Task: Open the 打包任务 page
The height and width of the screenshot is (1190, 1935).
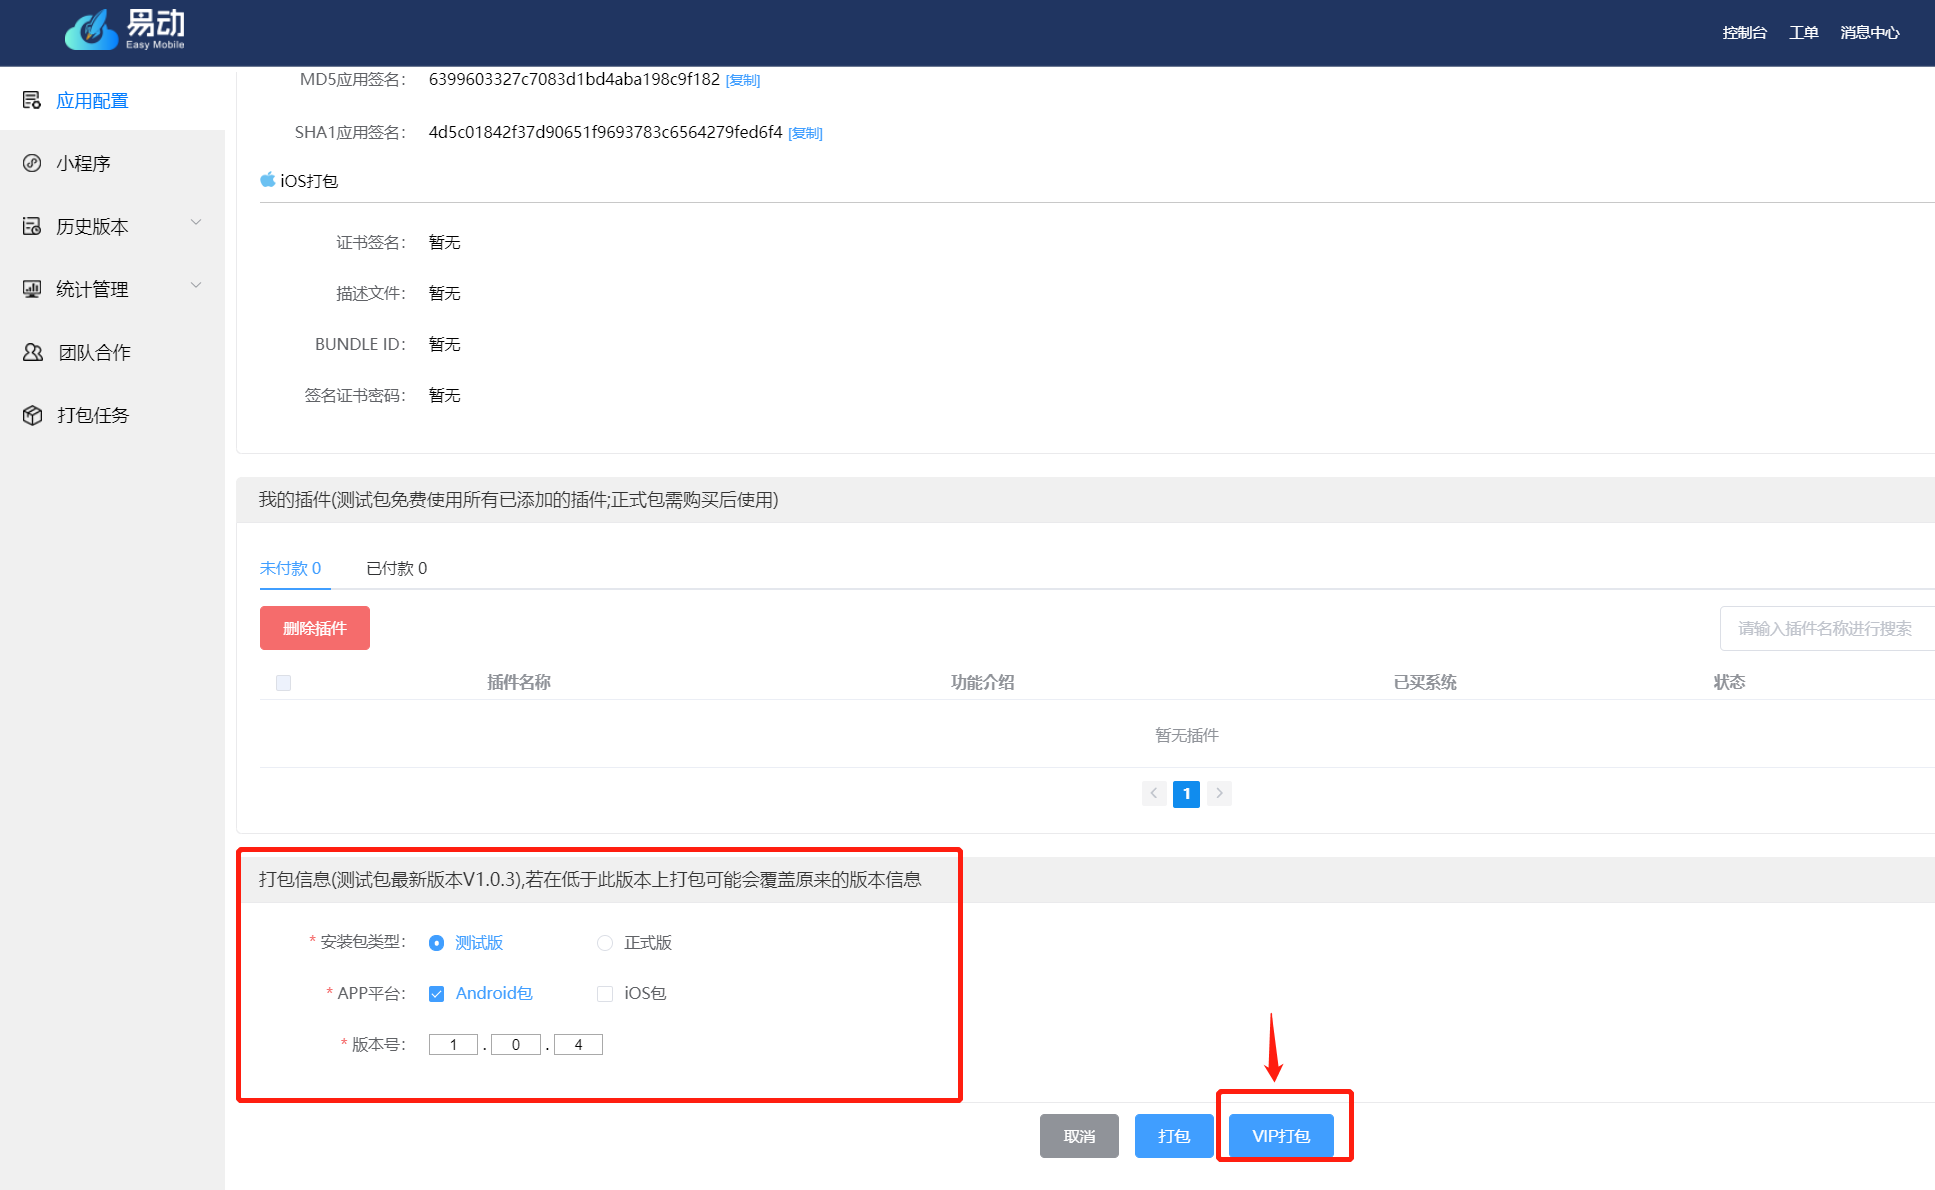Action: [x=93, y=415]
